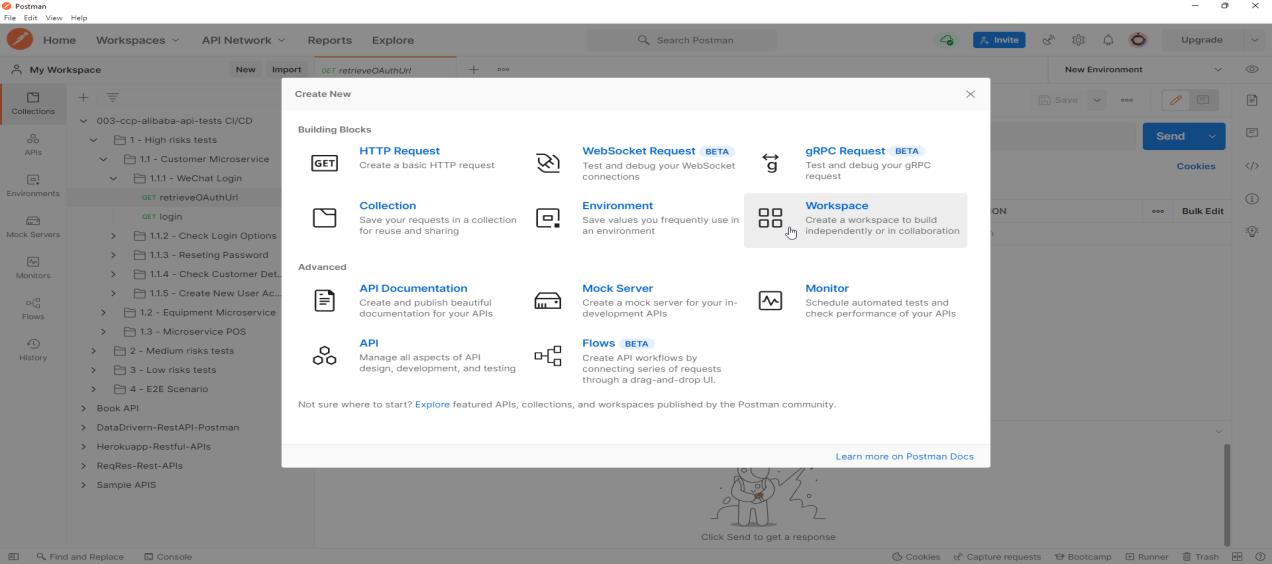Viewport: 1272px width, 564px height.
Task: Open Explore in top navigation
Action: pyautogui.click(x=393, y=40)
